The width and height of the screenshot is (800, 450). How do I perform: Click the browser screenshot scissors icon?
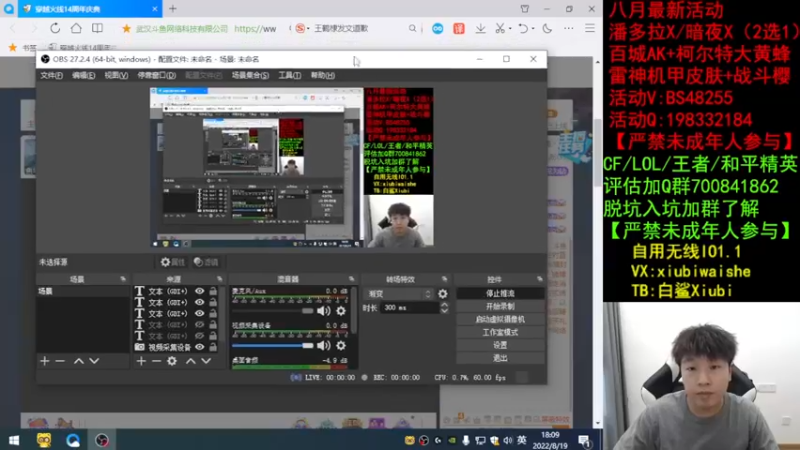(x=500, y=29)
